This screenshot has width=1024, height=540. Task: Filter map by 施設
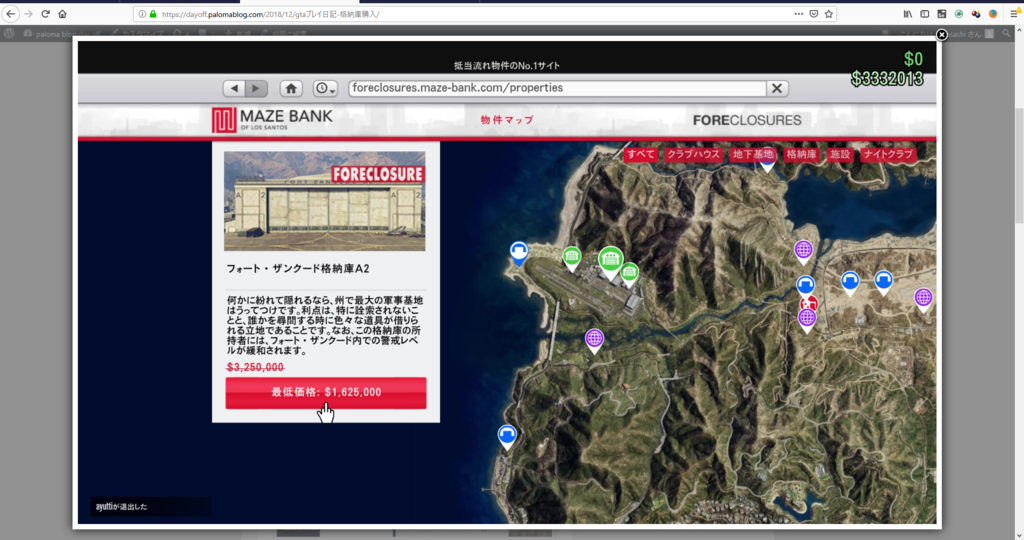pos(840,155)
